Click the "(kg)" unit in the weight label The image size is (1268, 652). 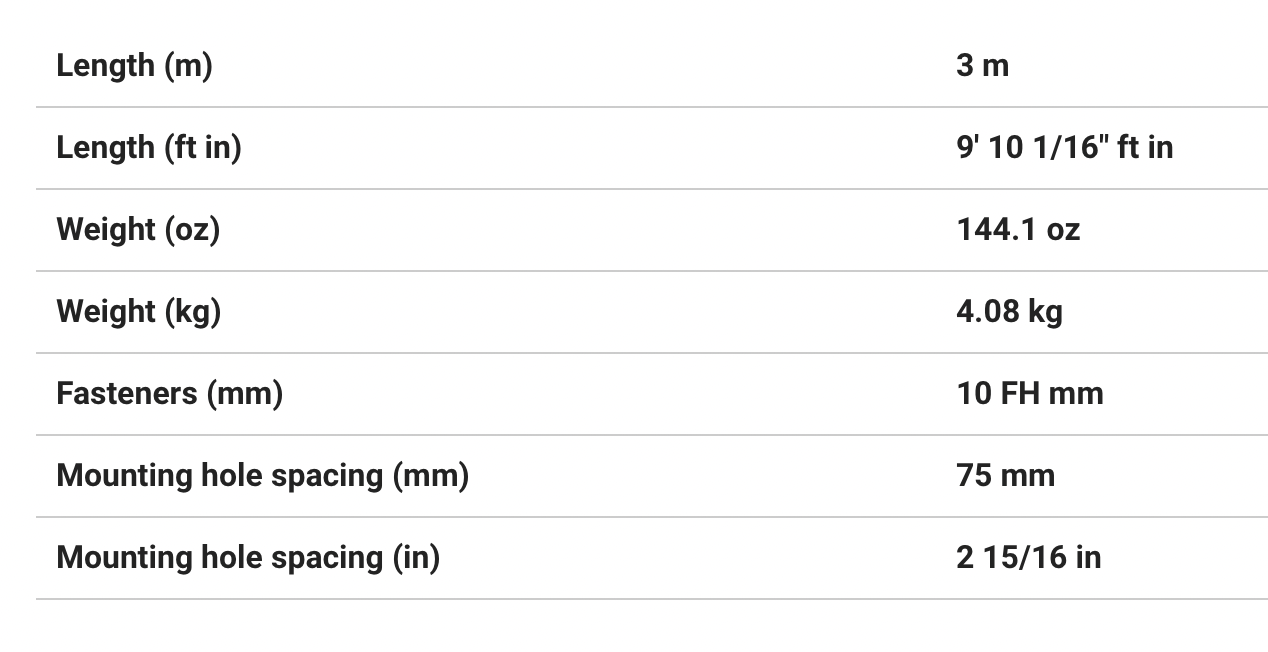click(194, 312)
